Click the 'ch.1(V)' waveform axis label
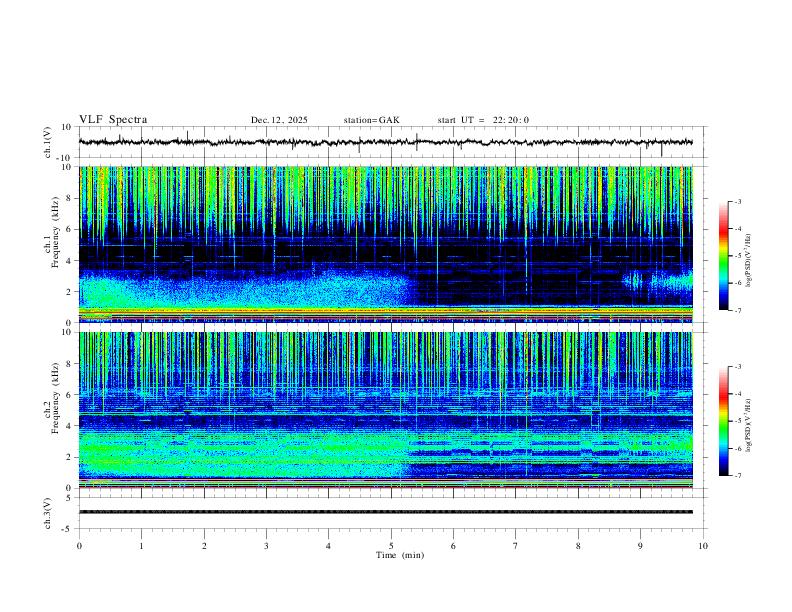The image size is (792, 612). pos(48,142)
